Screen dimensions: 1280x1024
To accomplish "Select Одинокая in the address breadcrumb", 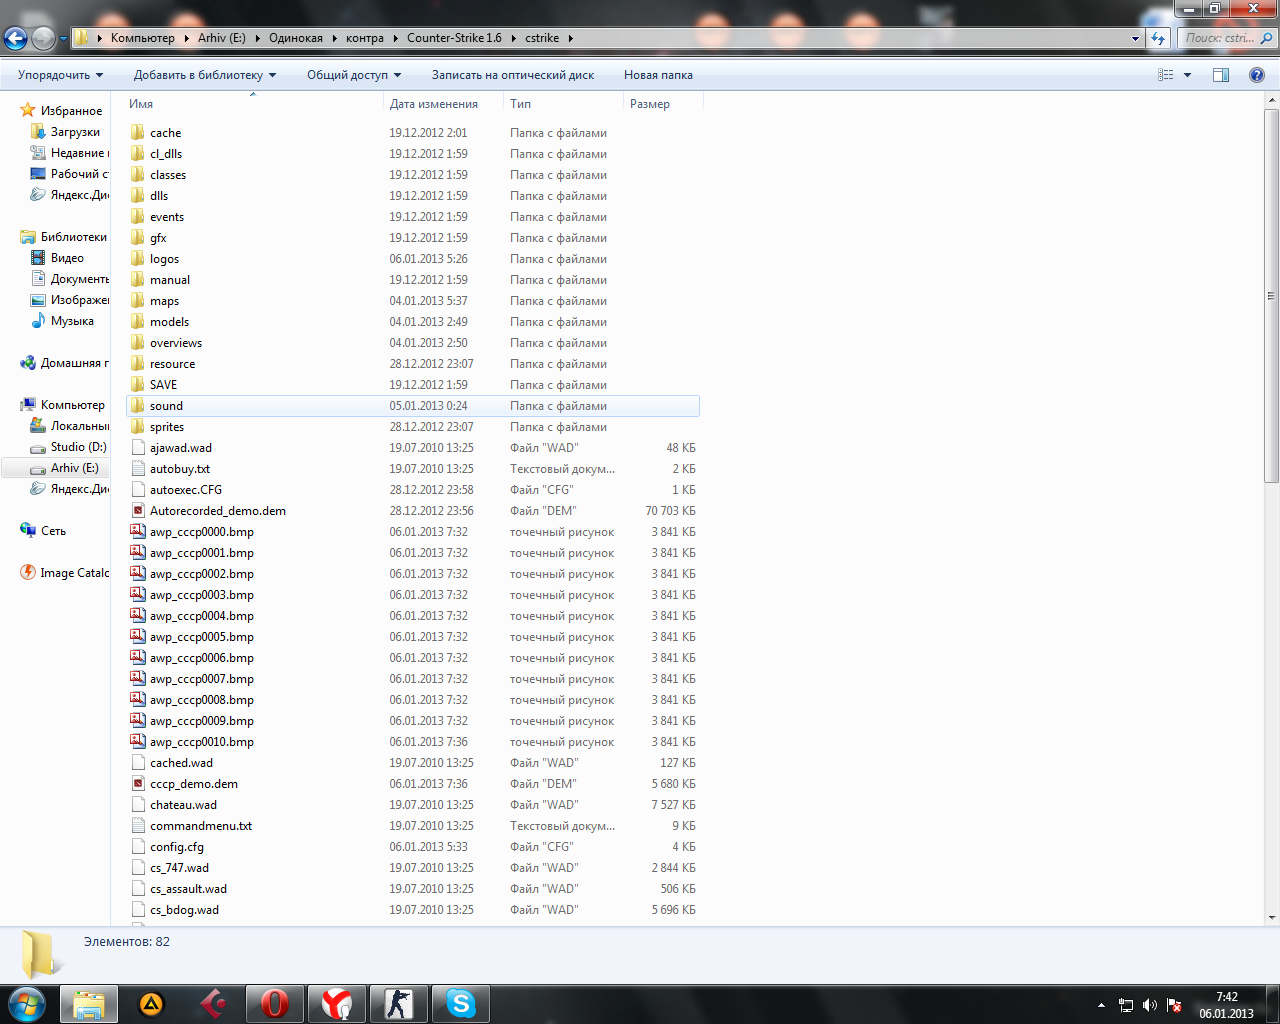I will pyautogui.click(x=295, y=38).
